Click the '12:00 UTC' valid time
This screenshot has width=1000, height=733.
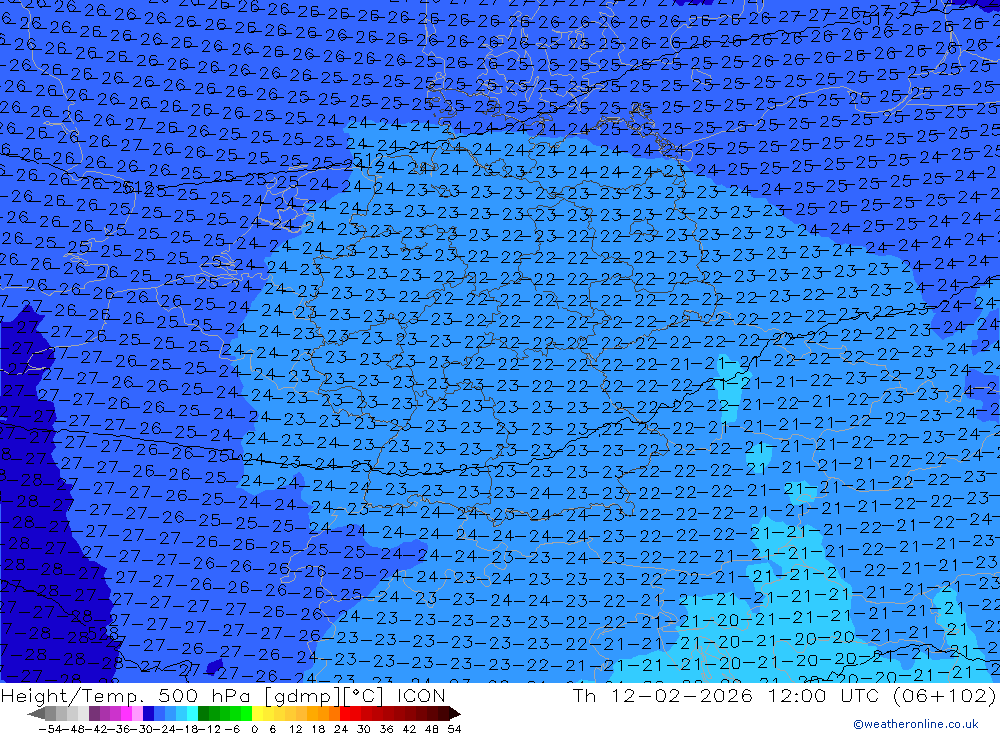823,695
